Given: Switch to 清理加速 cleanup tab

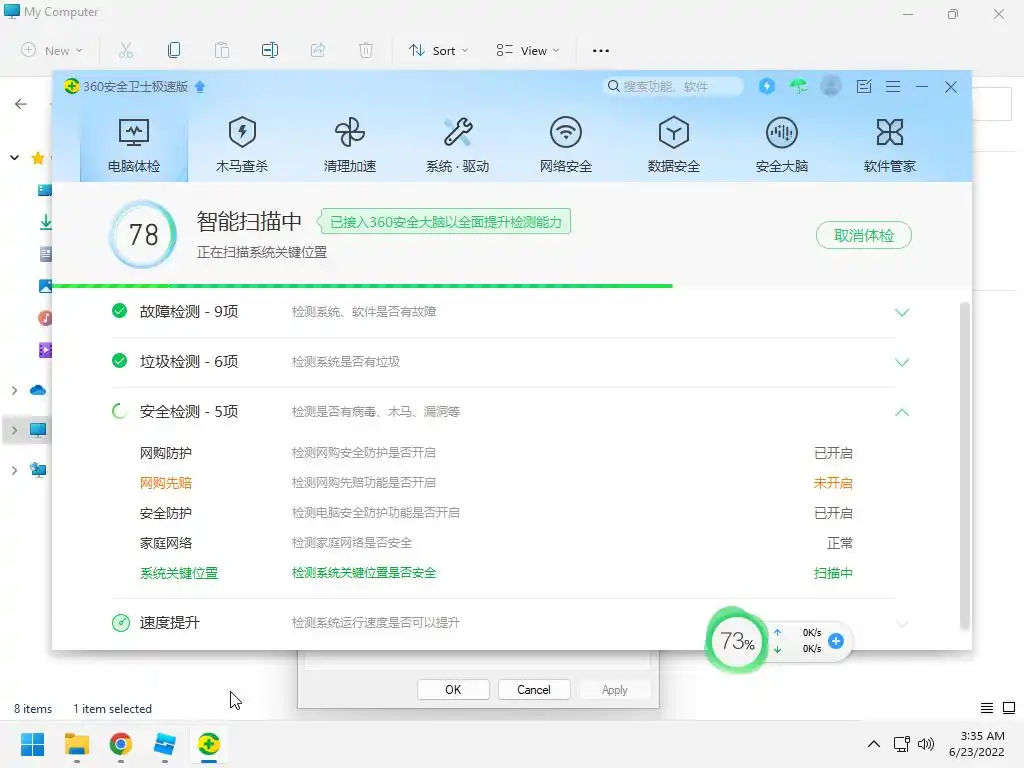Looking at the screenshot, I should [x=349, y=146].
